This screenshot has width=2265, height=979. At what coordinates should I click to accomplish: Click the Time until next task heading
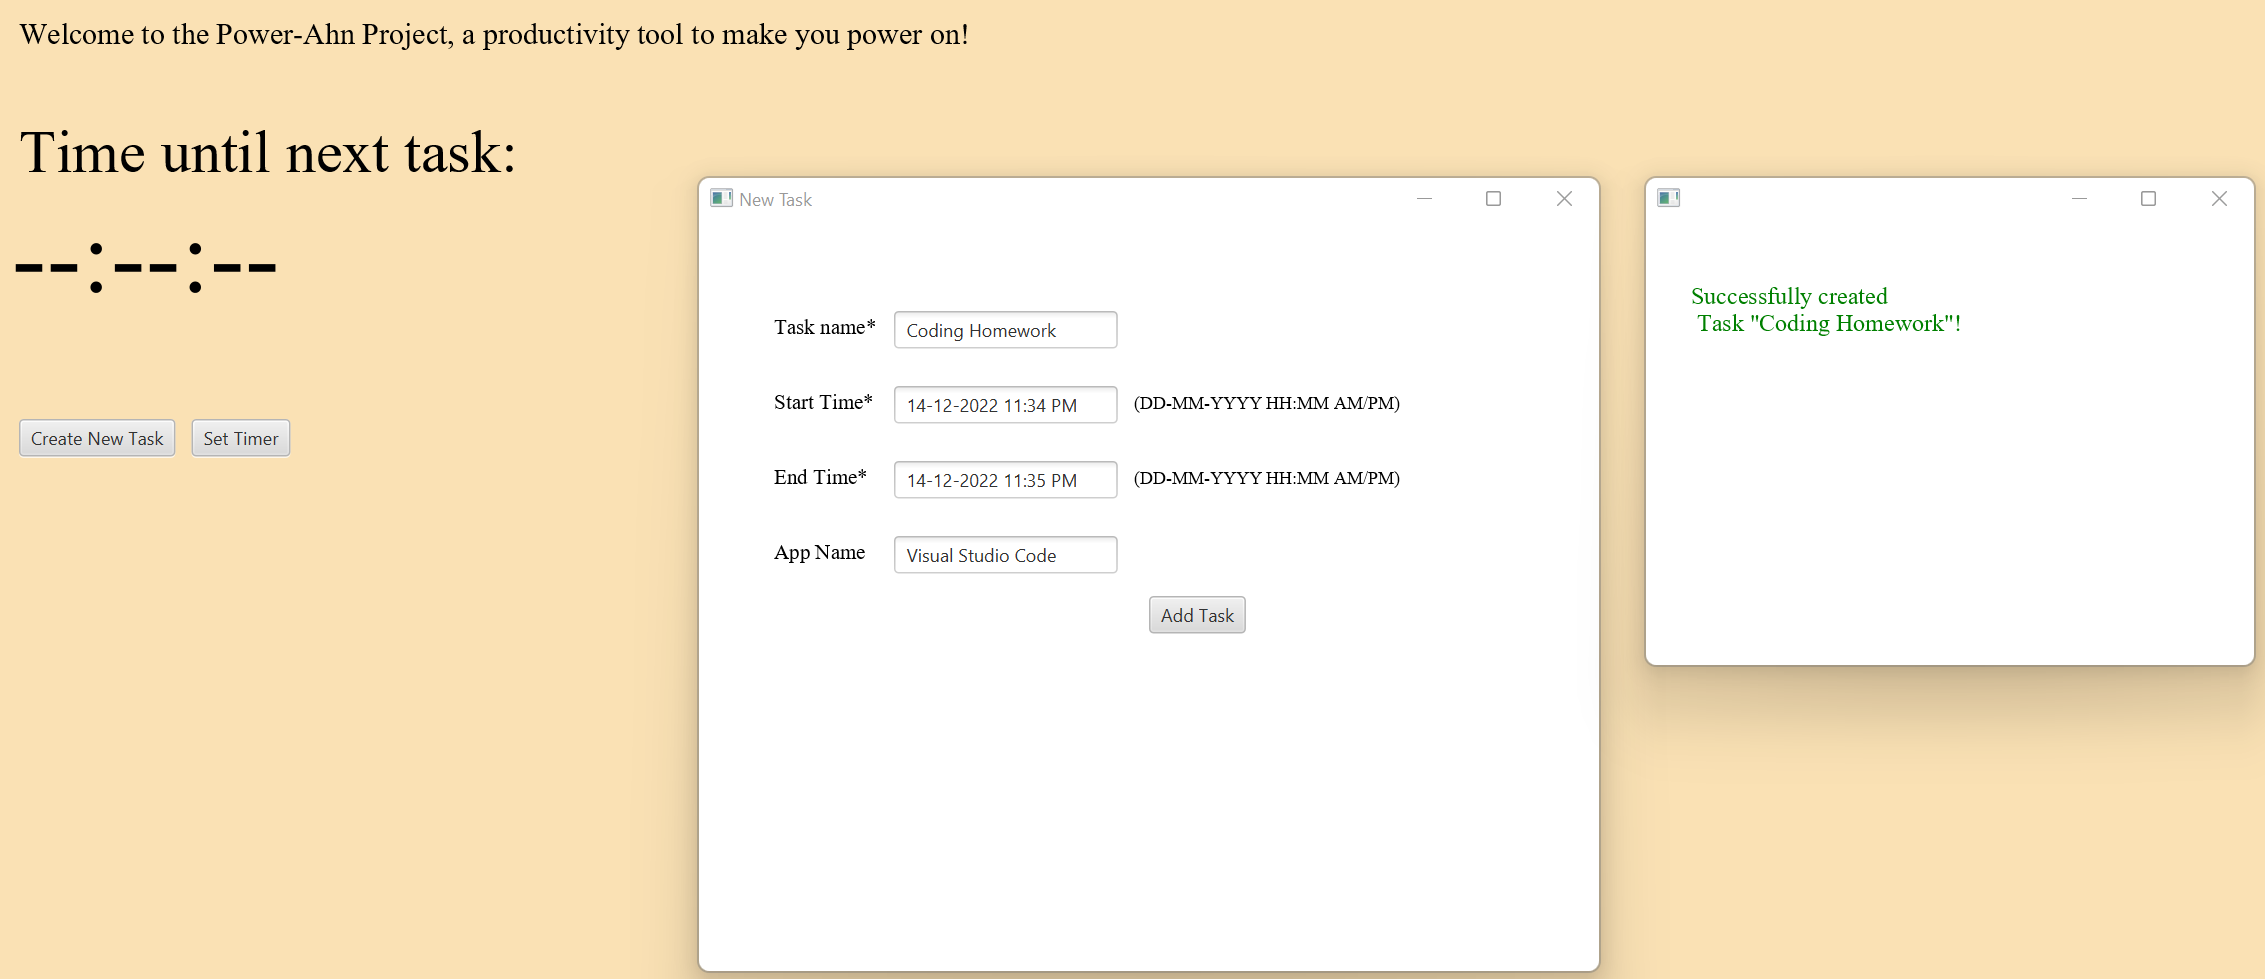tap(268, 153)
